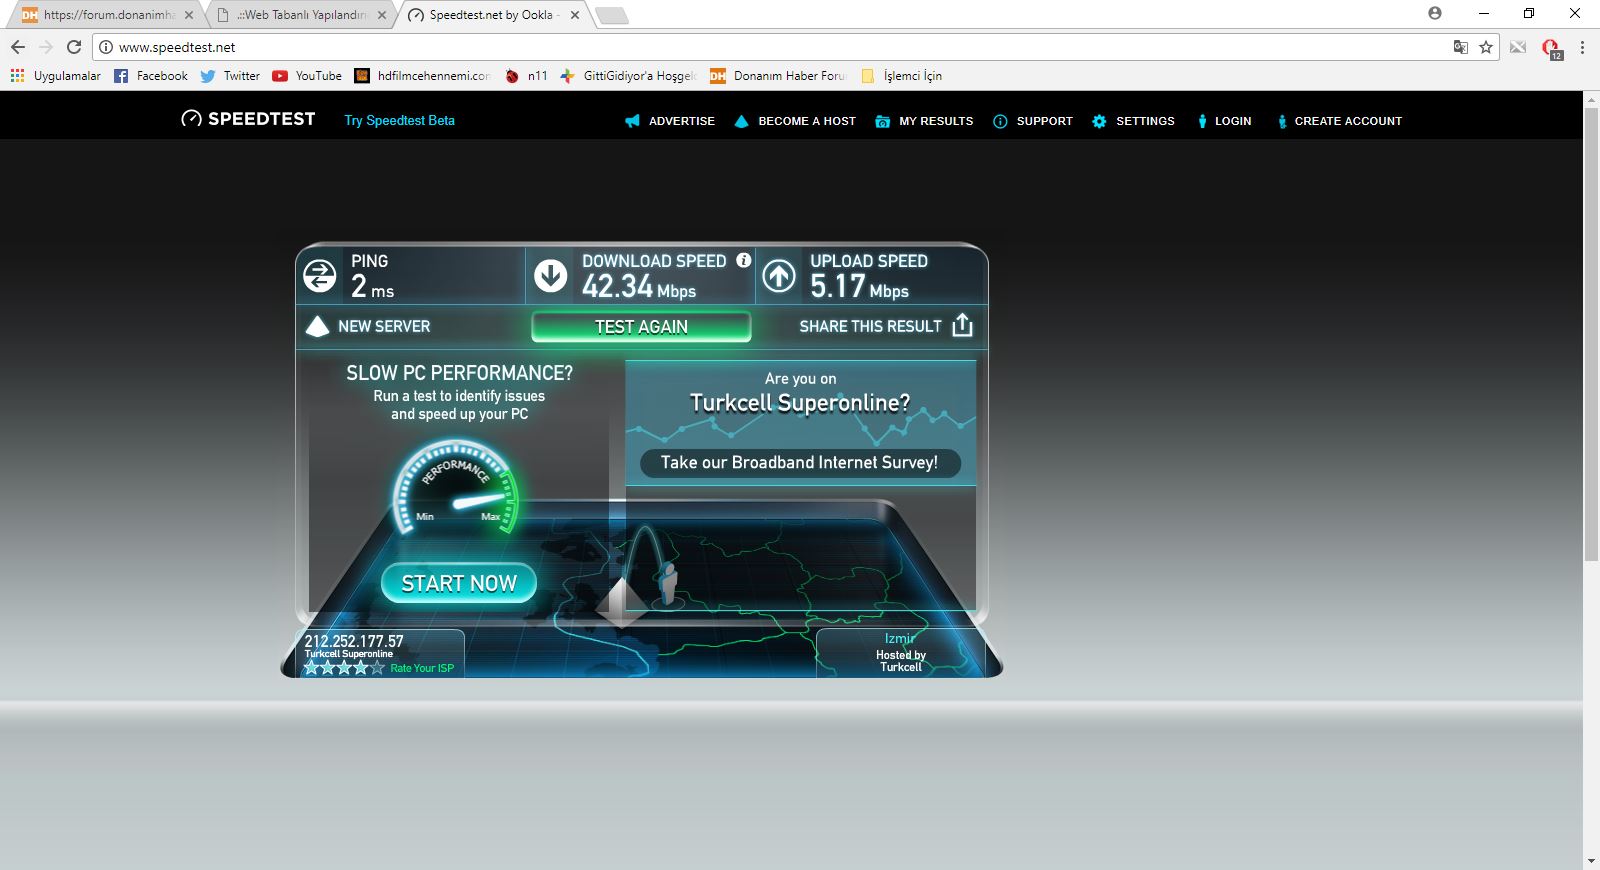
Task: Open the n11 bookmark
Action: tap(527, 76)
